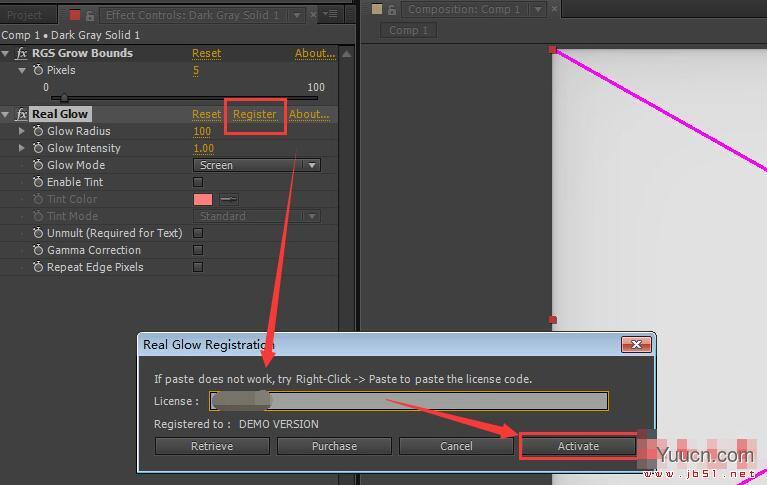Collapse the Real Glow effect
This screenshot has height=485, width=767.
pos(5,115)
